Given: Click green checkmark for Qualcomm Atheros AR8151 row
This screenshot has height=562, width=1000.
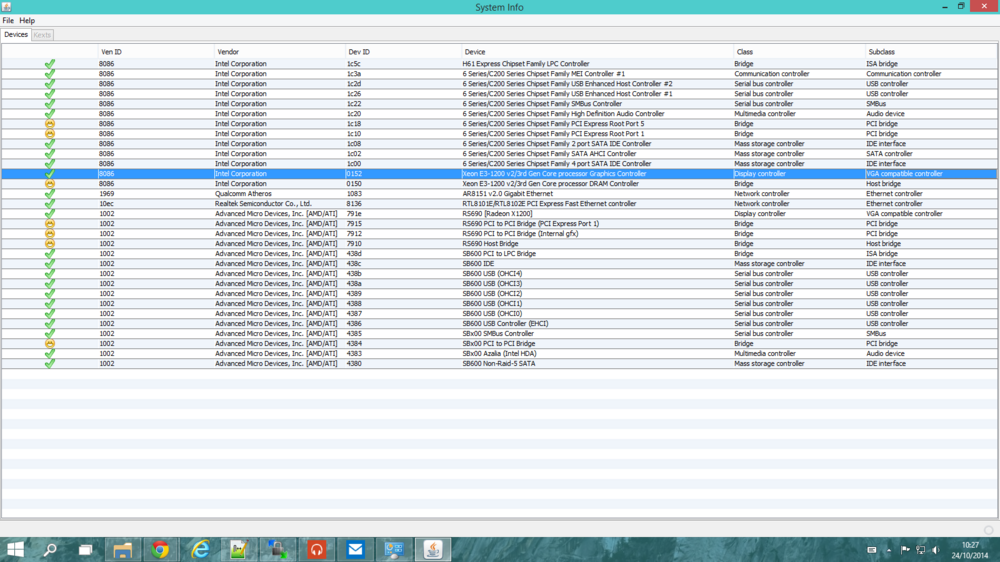Looking at the screenshot, I should (x=50, y=194).
